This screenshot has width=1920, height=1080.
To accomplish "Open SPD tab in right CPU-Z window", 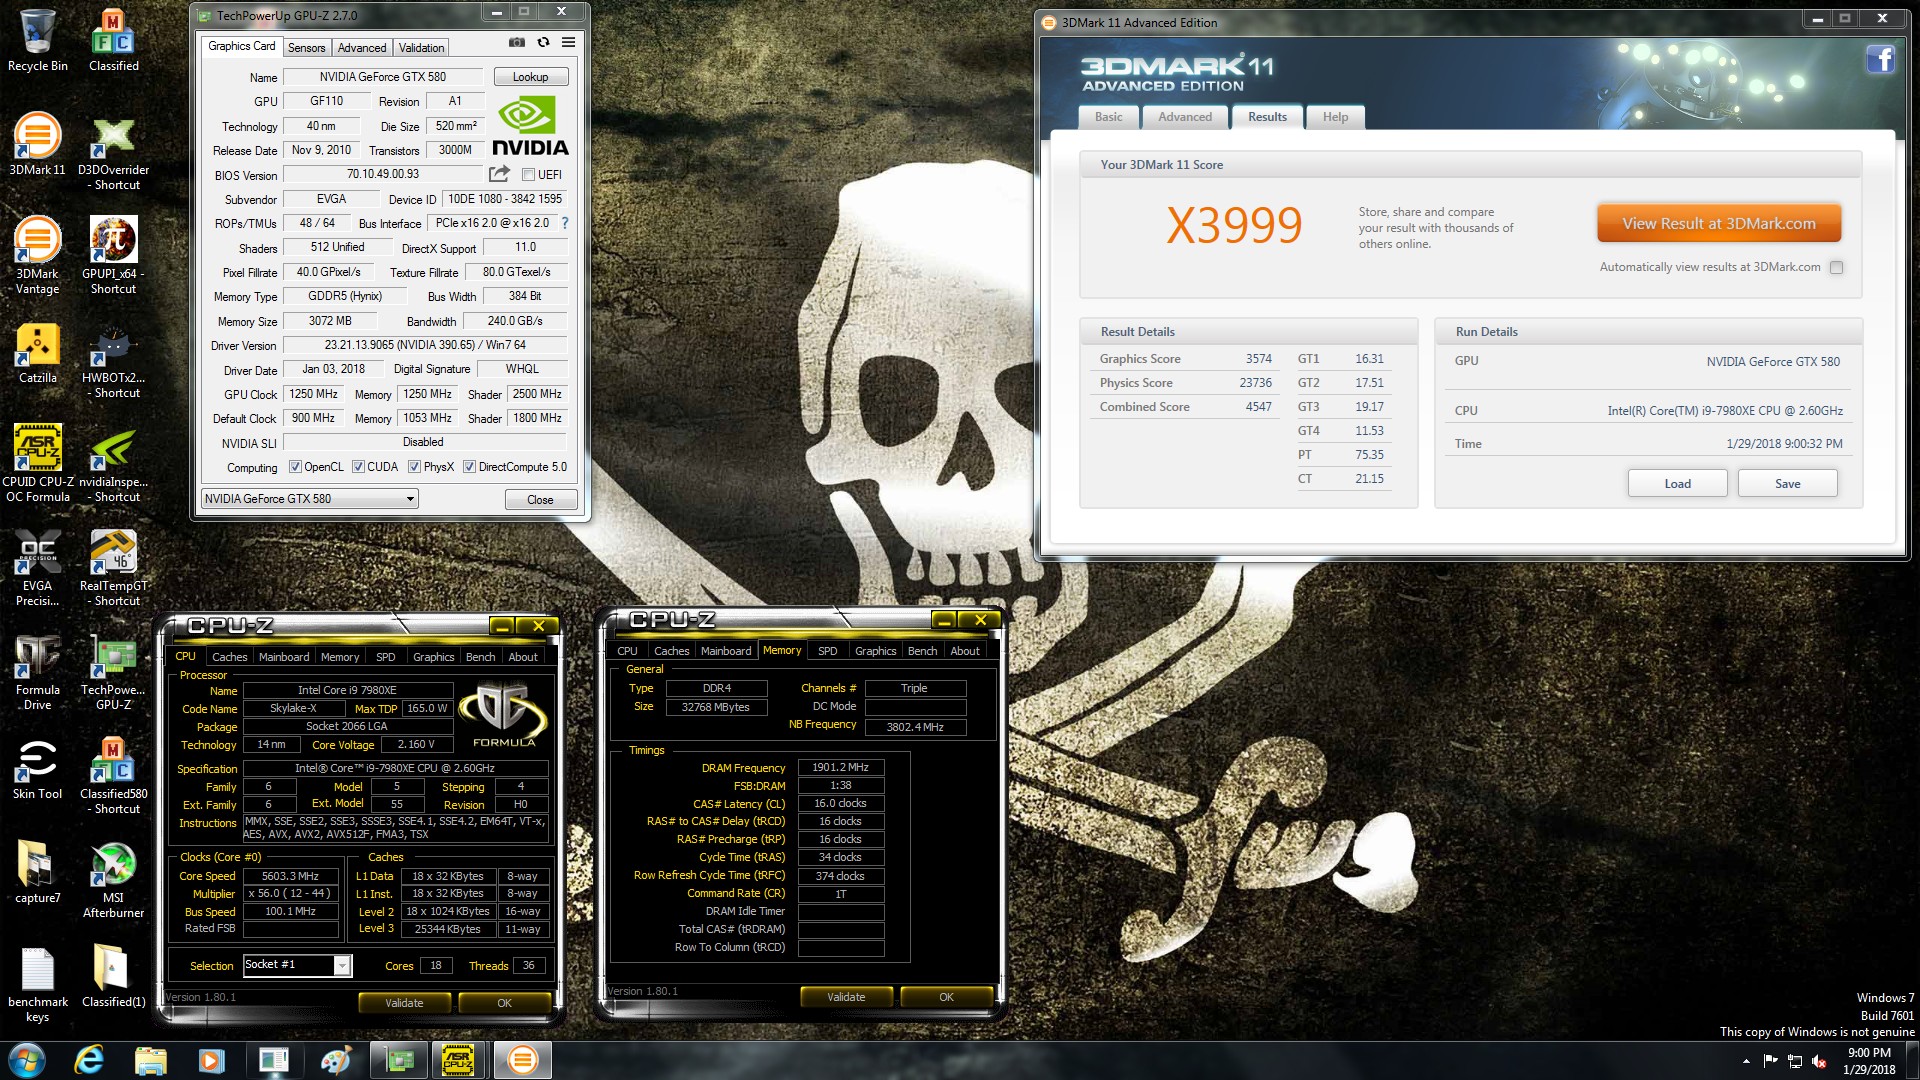I will click(x=828, y=651).
